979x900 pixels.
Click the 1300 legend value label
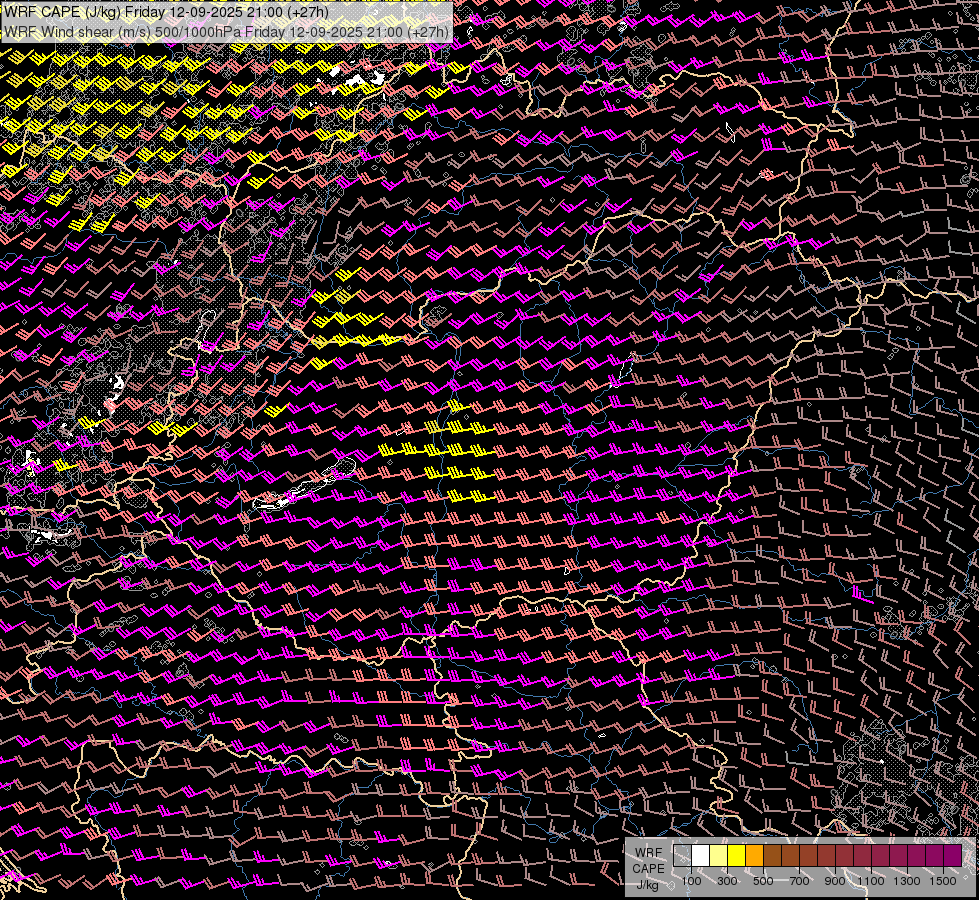pyautogui.click(x=907, y=881)
